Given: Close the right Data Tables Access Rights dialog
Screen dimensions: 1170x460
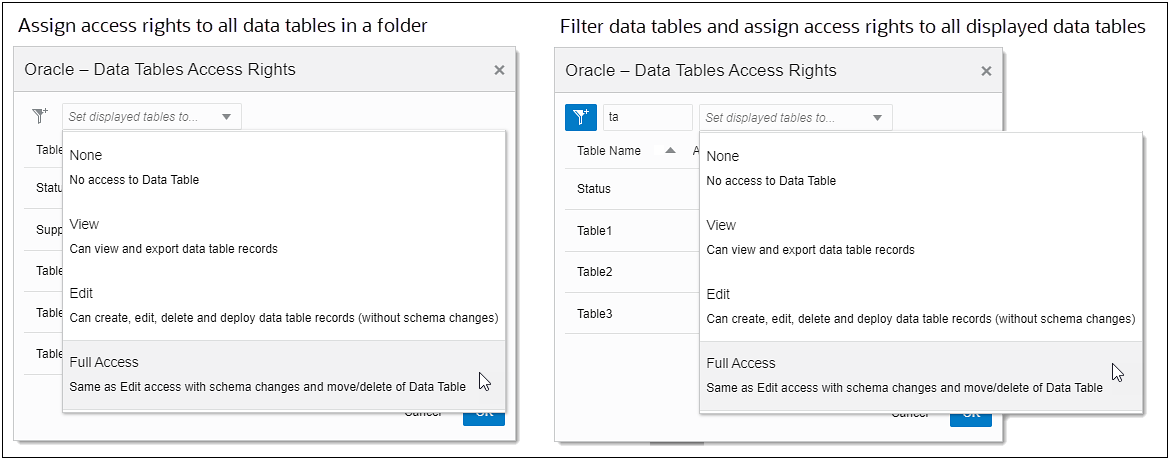Looking at the screenshot, I should (x=986, y=71).
